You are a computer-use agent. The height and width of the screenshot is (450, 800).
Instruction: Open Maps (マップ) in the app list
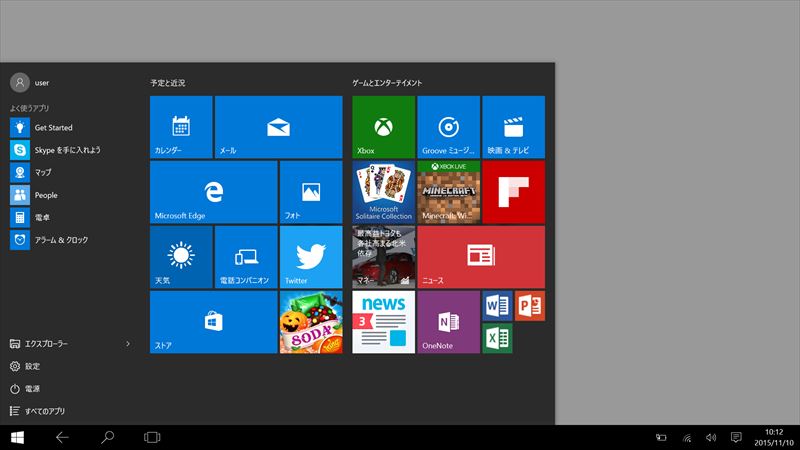[x=71, y=172]
